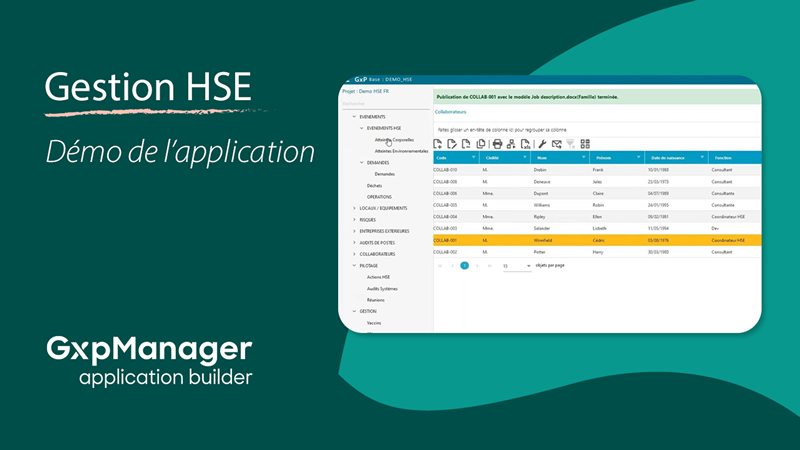The height and width of the screenshot is (450, 800).
Task: Click the Potter name cell
Action: point(540,252)
